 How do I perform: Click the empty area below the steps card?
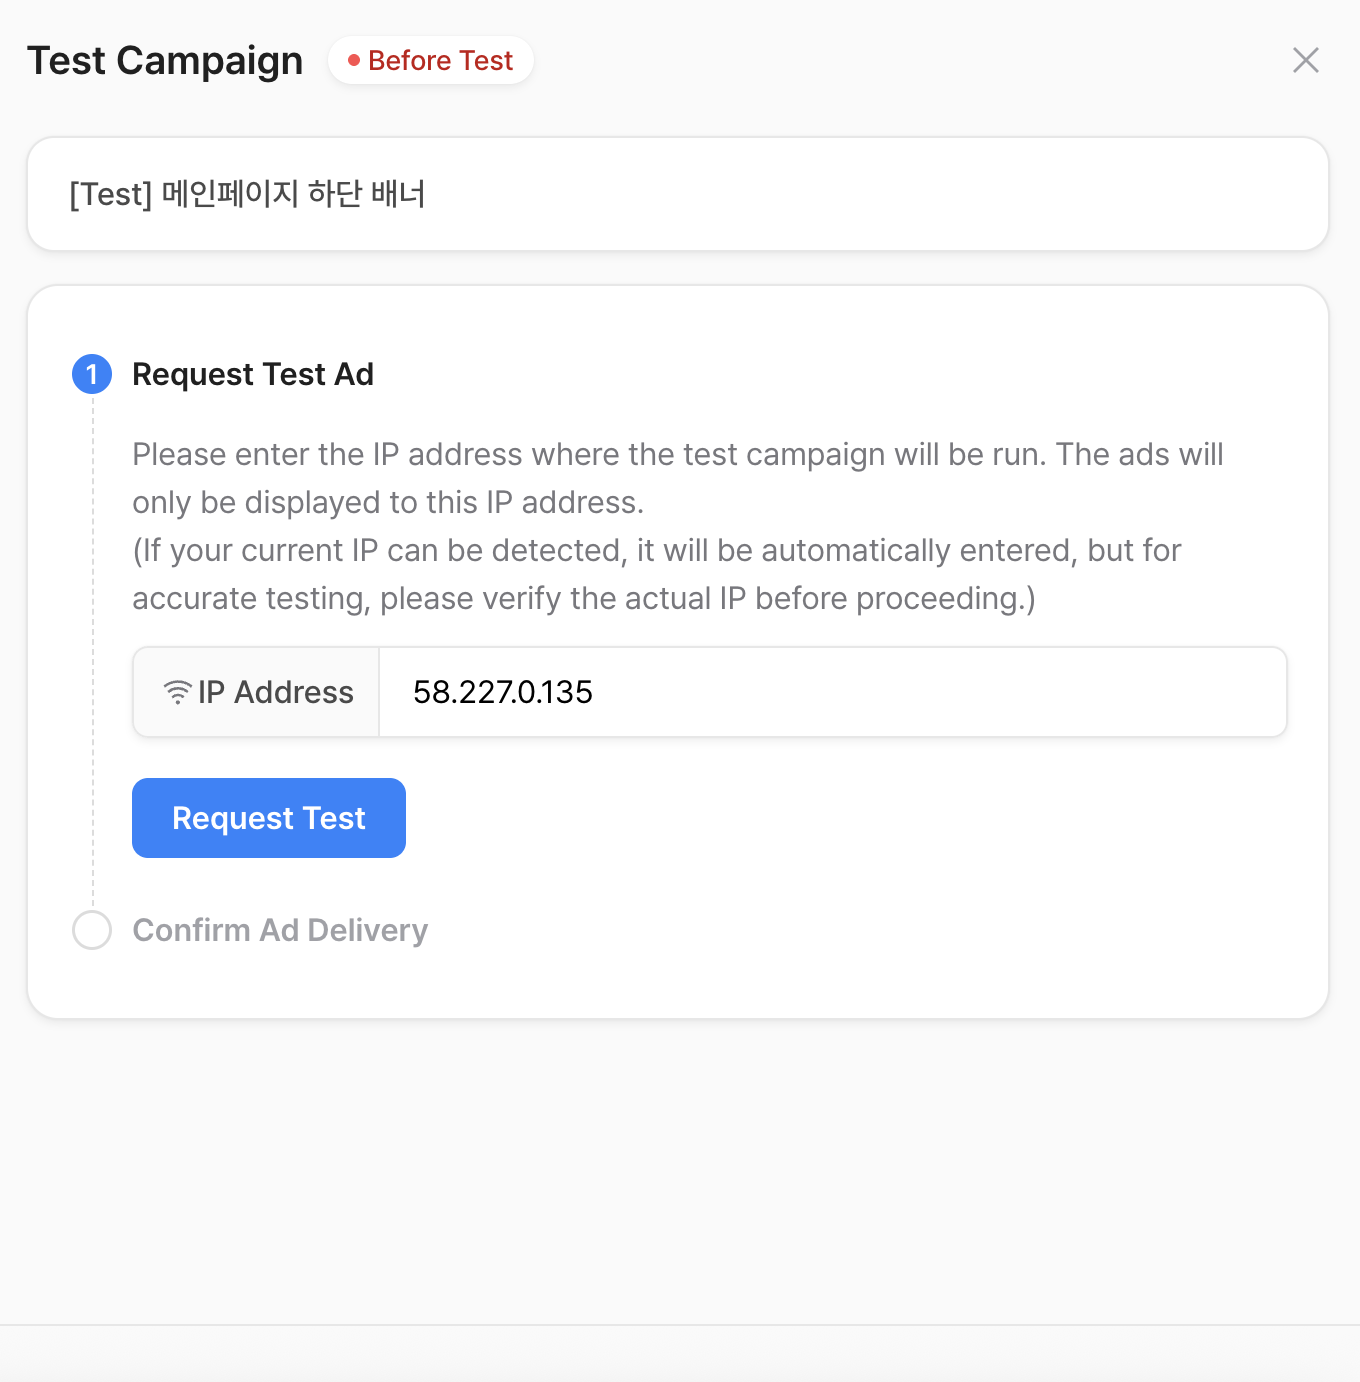[680, 1170]
